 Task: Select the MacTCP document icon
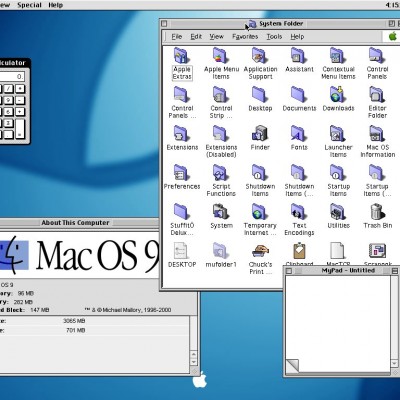pyautogui.click(x=337, y=250)
